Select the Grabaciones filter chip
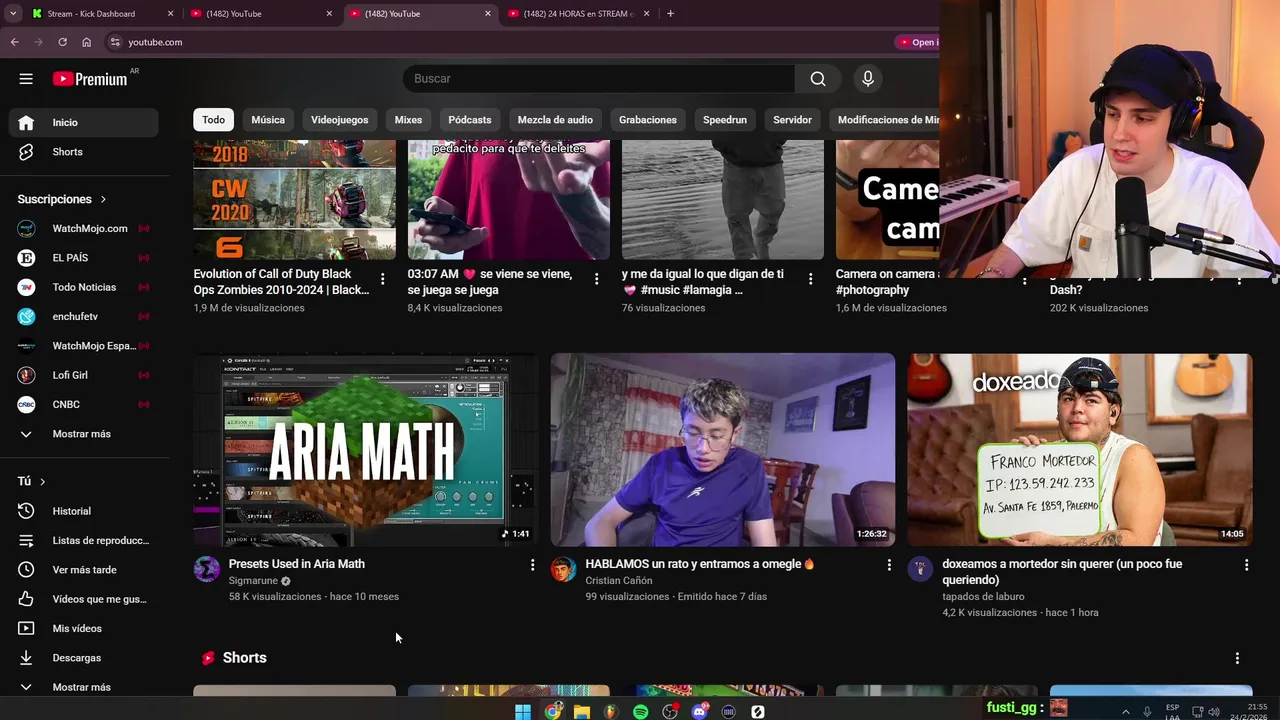Screen dimensions: 1280x720 click(x=648, y=120)
